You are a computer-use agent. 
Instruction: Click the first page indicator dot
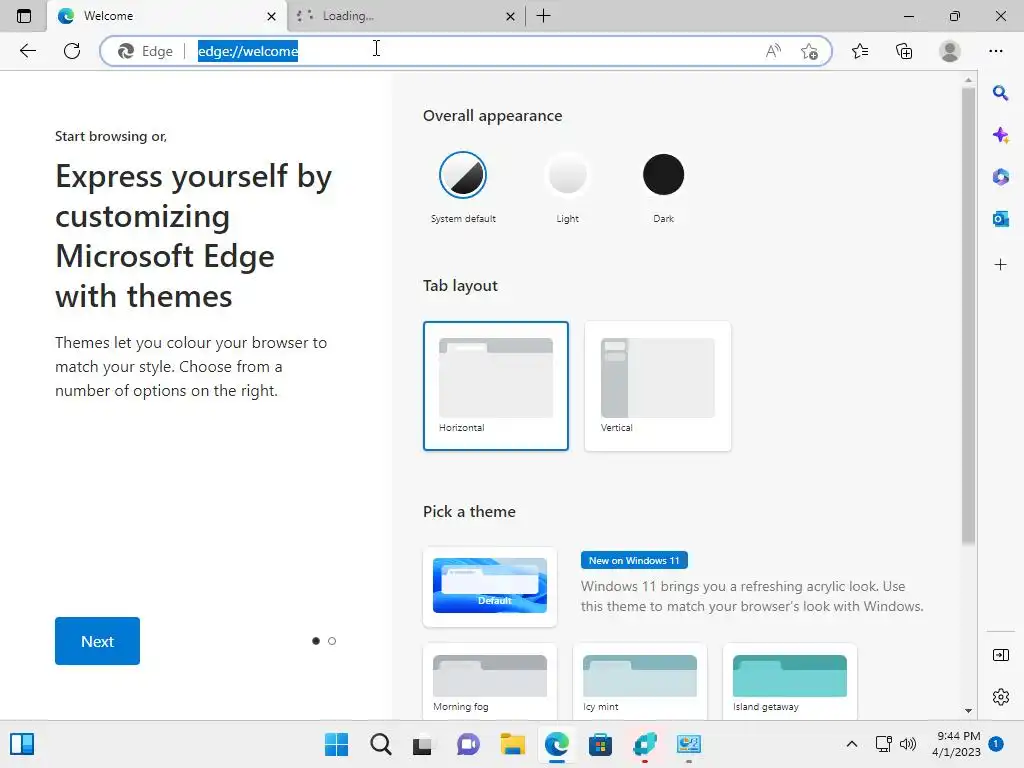click(x=316, y=641)
